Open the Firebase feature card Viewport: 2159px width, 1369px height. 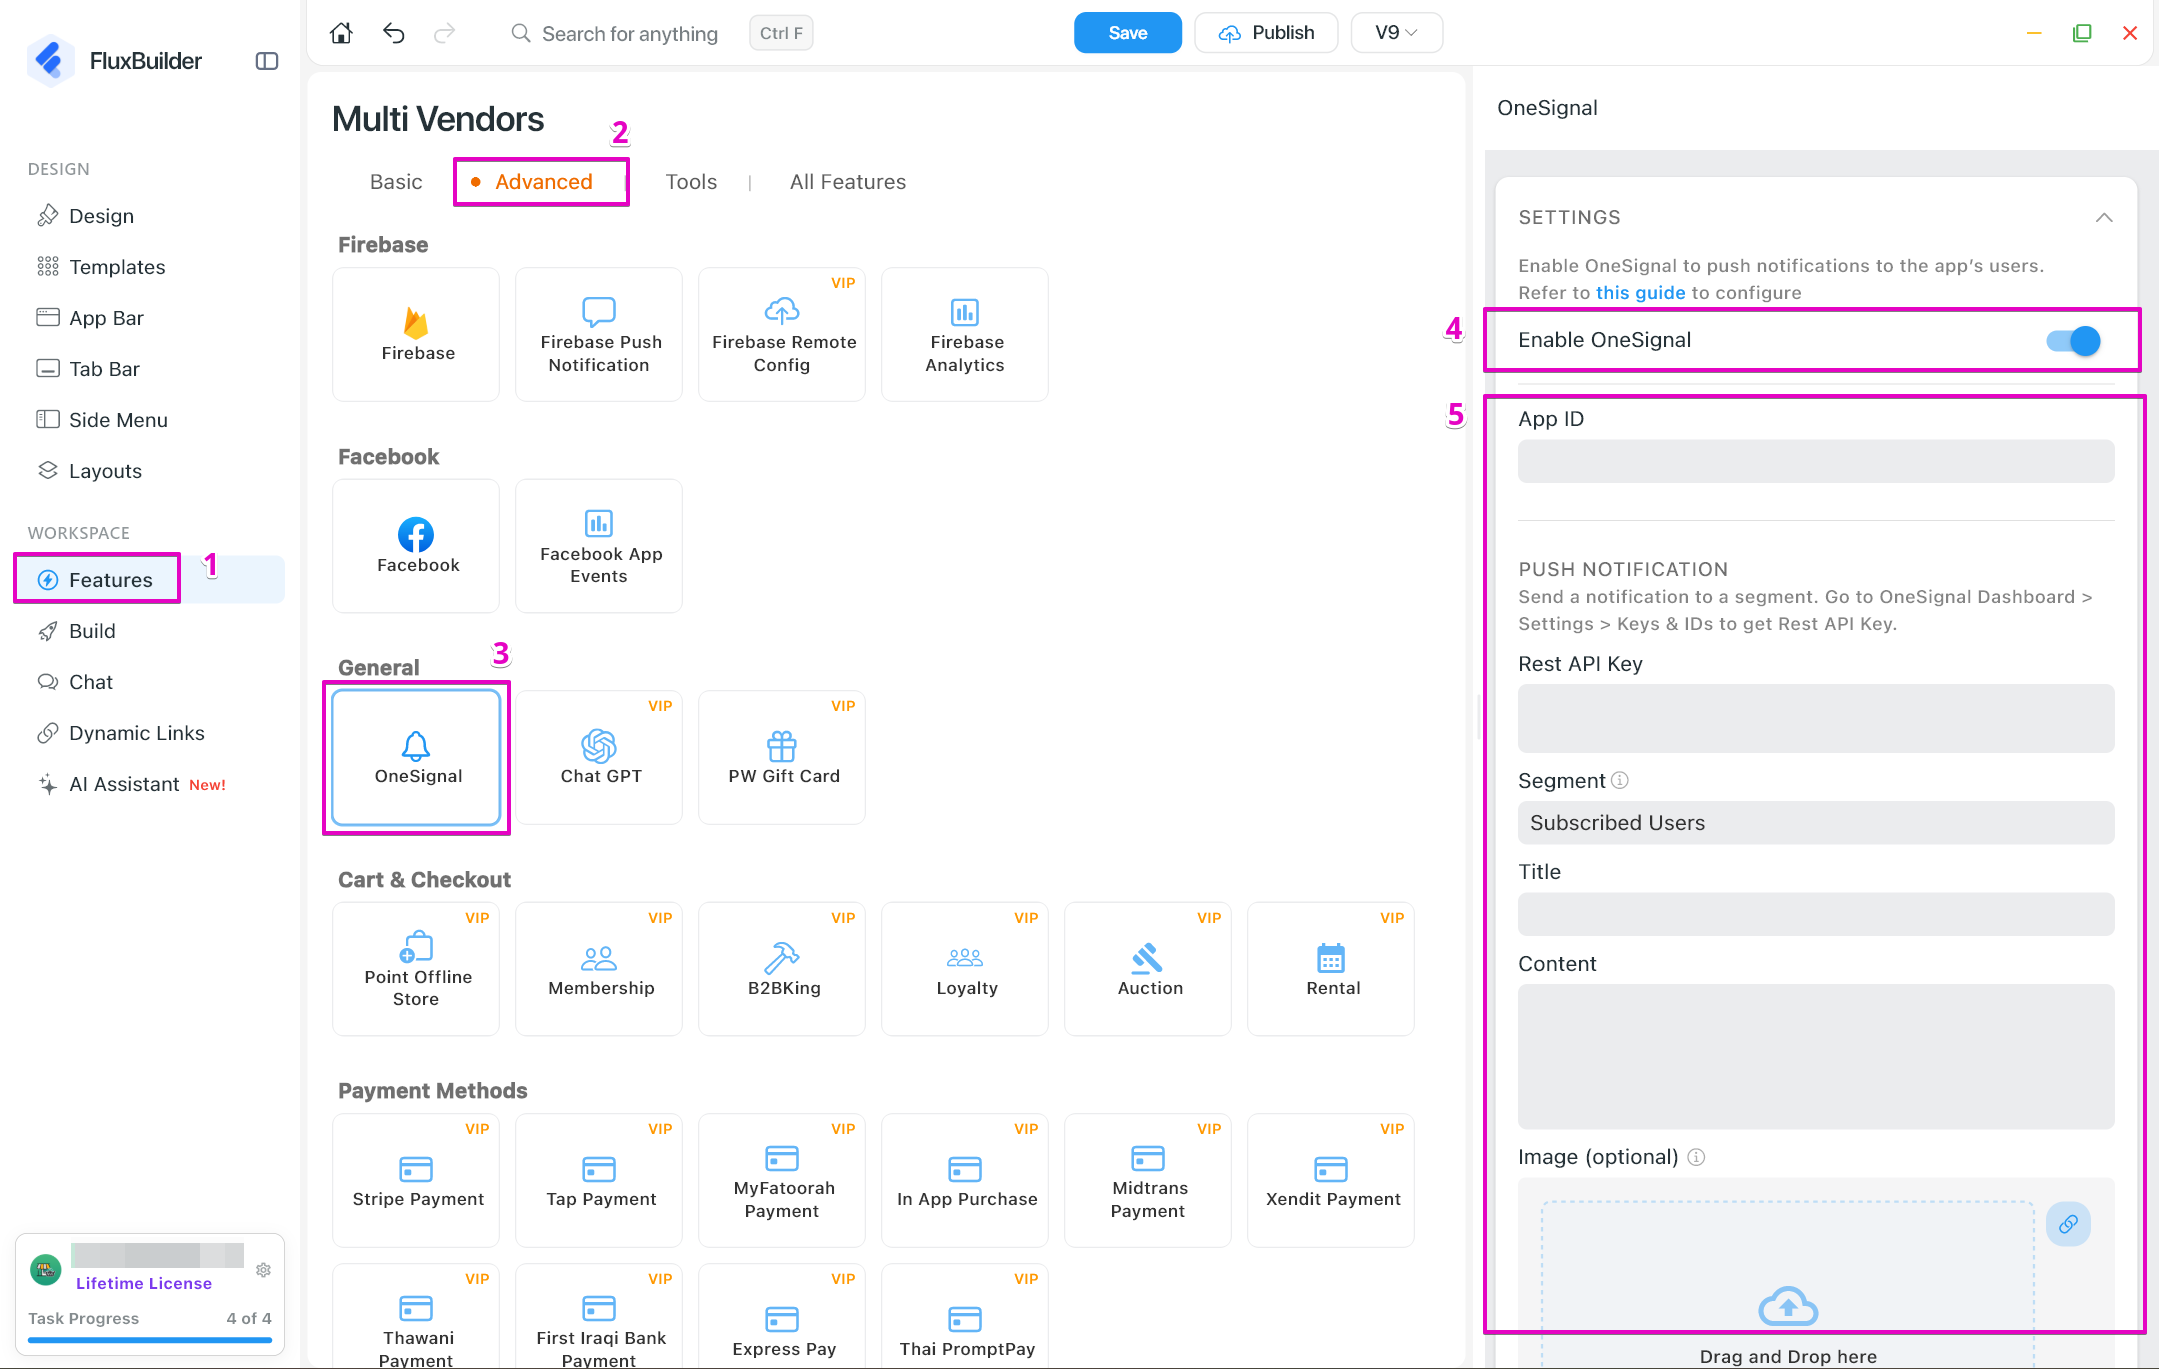click(416, 334)
